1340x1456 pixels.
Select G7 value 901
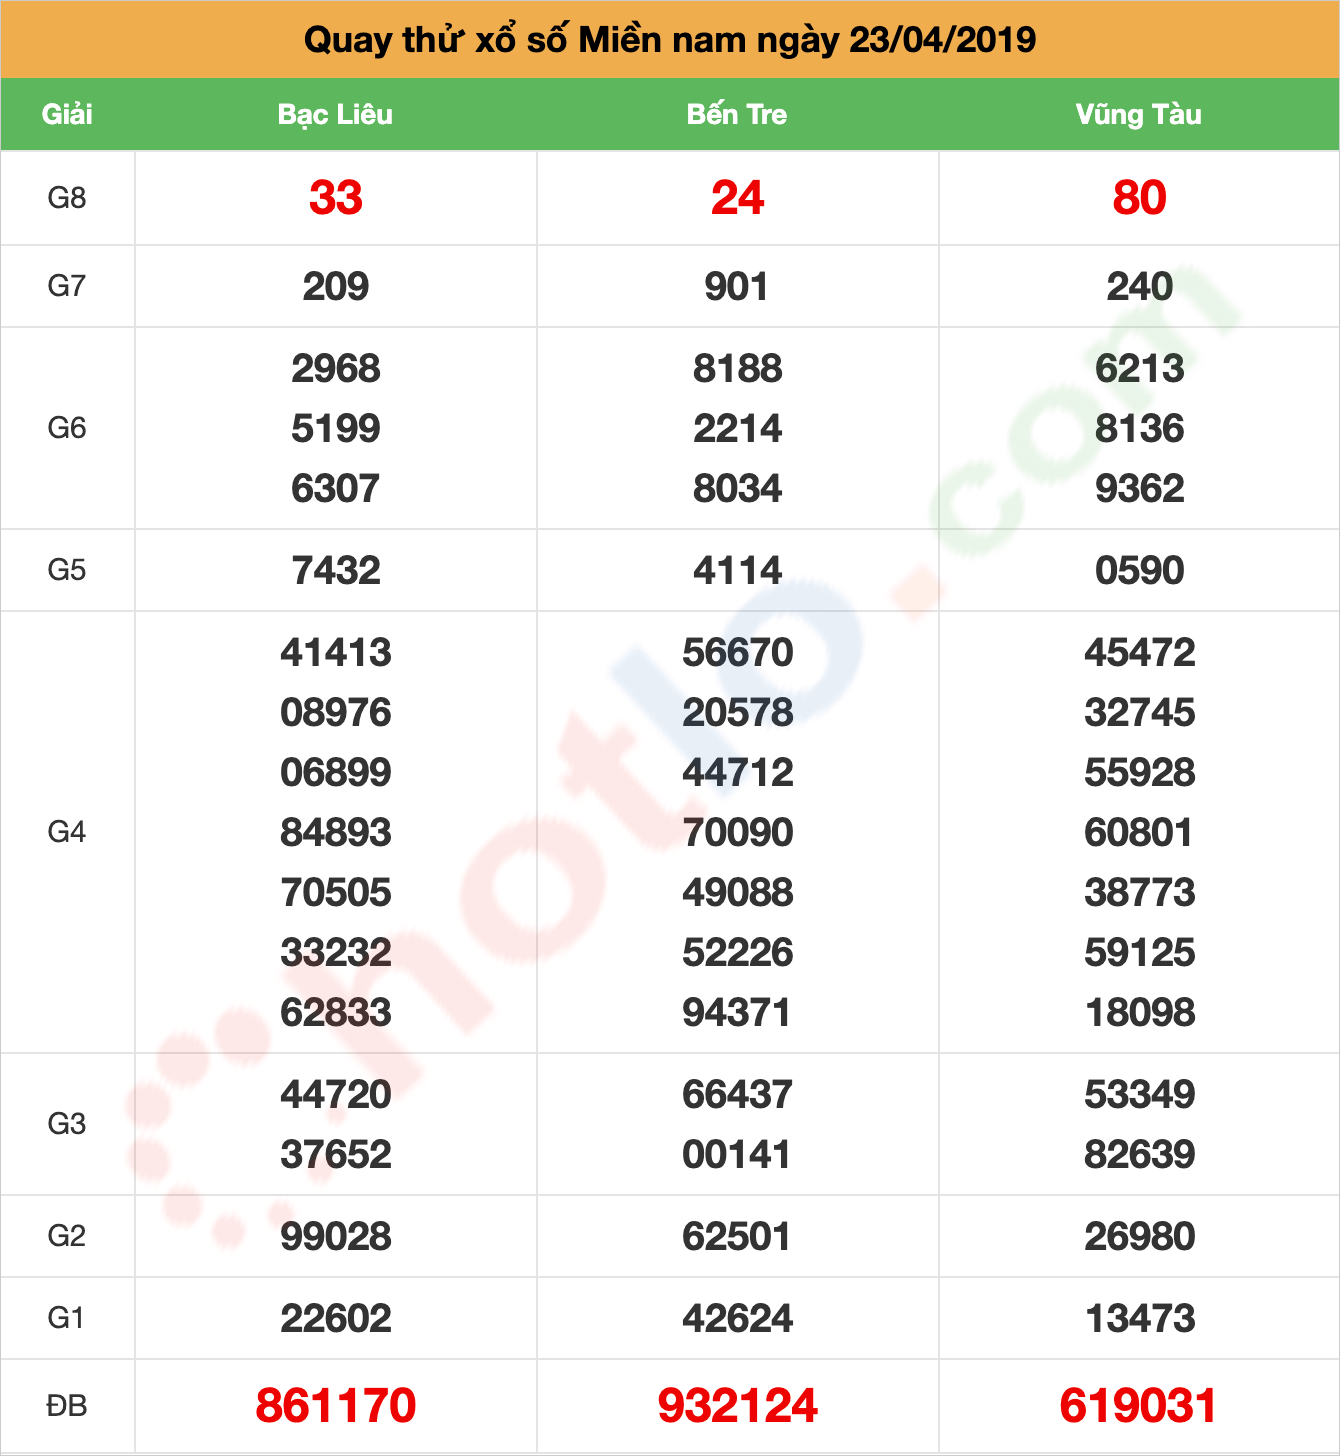[x=737, y=287]
